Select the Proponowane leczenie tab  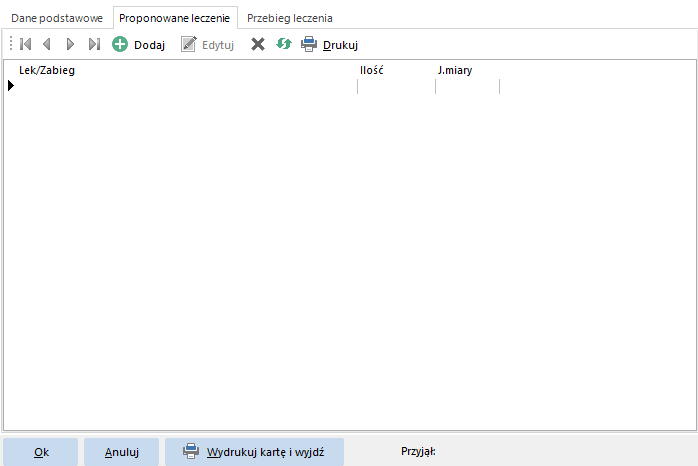pos(174,18)
